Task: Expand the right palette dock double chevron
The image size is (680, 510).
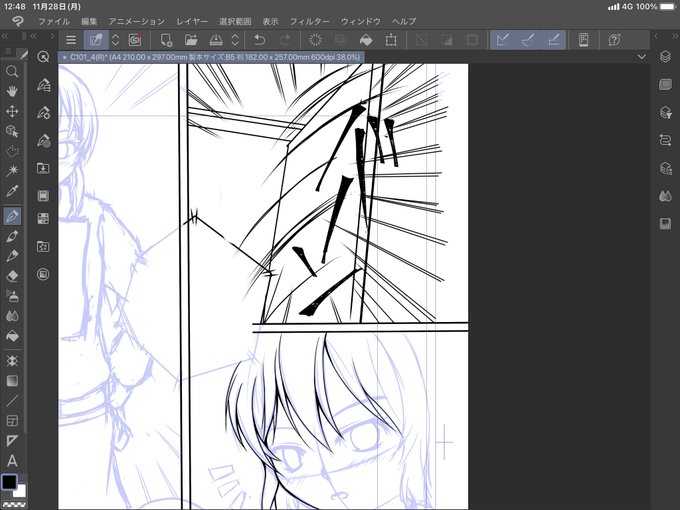Action: (x=673, y=36)
